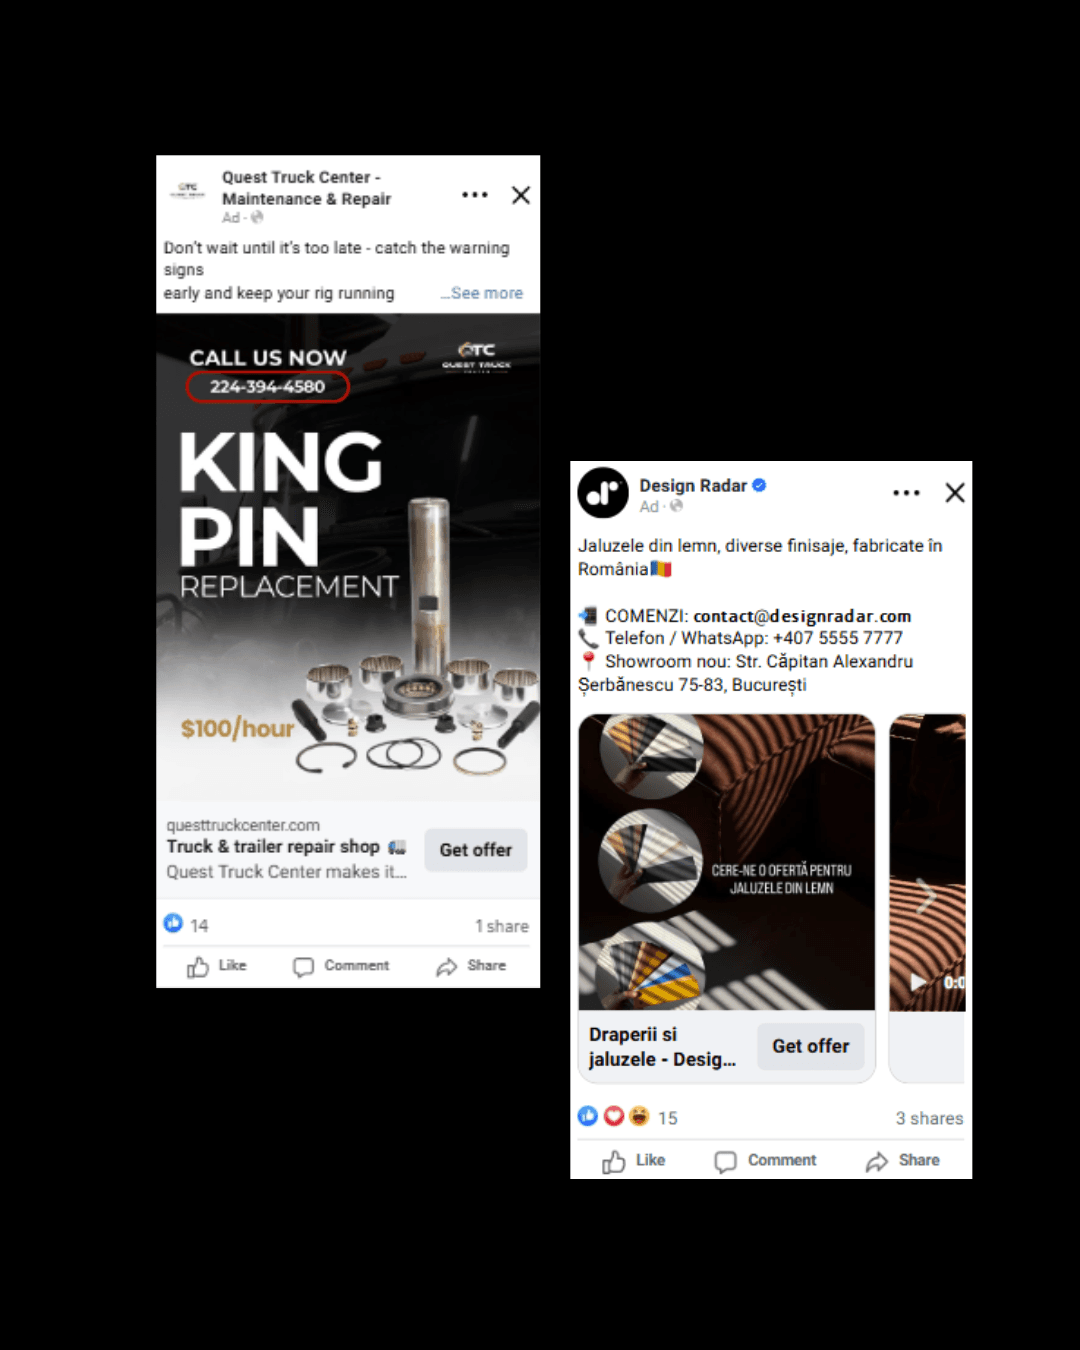The image size is (1080, 1350).
Task: Click Get offer on truck repair ad
Action: (x=476, y=850)
